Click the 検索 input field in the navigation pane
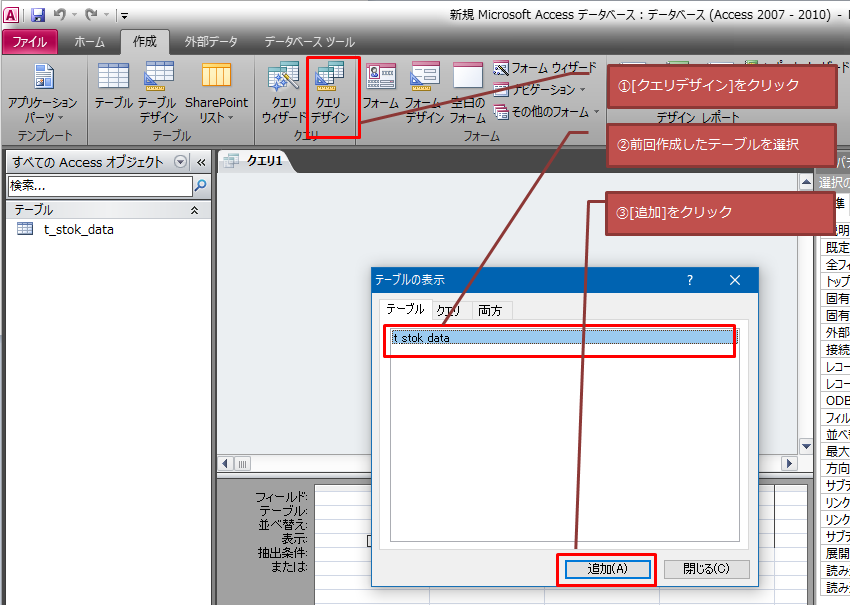850x605 pixels. [x=100, y=186]
